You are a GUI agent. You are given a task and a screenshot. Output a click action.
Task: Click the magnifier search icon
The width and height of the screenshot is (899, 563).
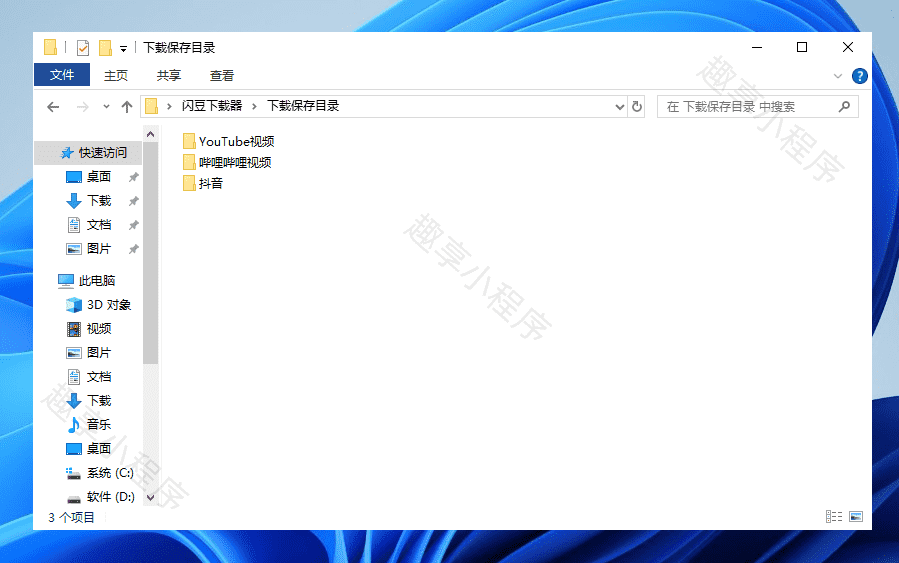coord(844,107)
